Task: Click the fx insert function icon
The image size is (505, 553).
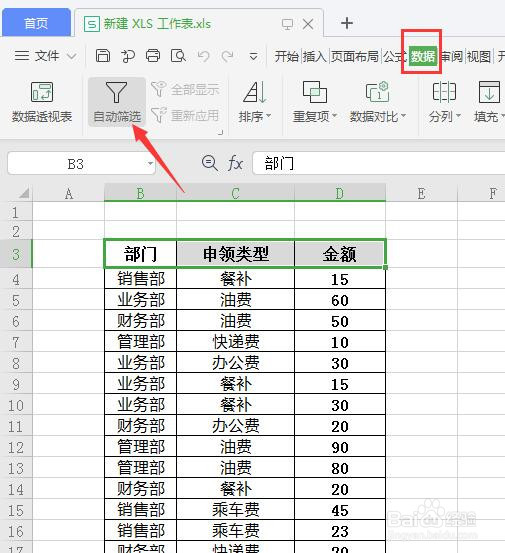Action: tap(235, 163)
